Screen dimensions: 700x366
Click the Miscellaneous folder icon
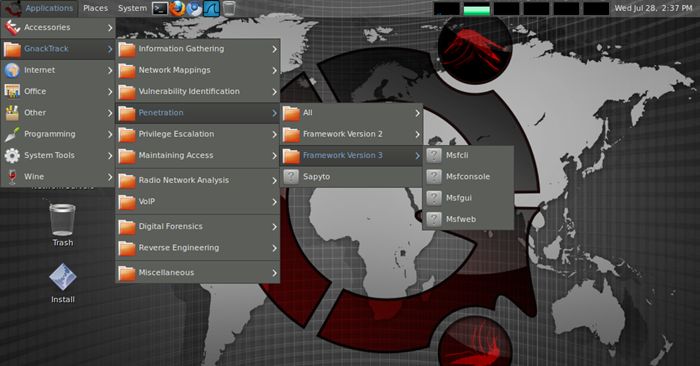(127, 273)
